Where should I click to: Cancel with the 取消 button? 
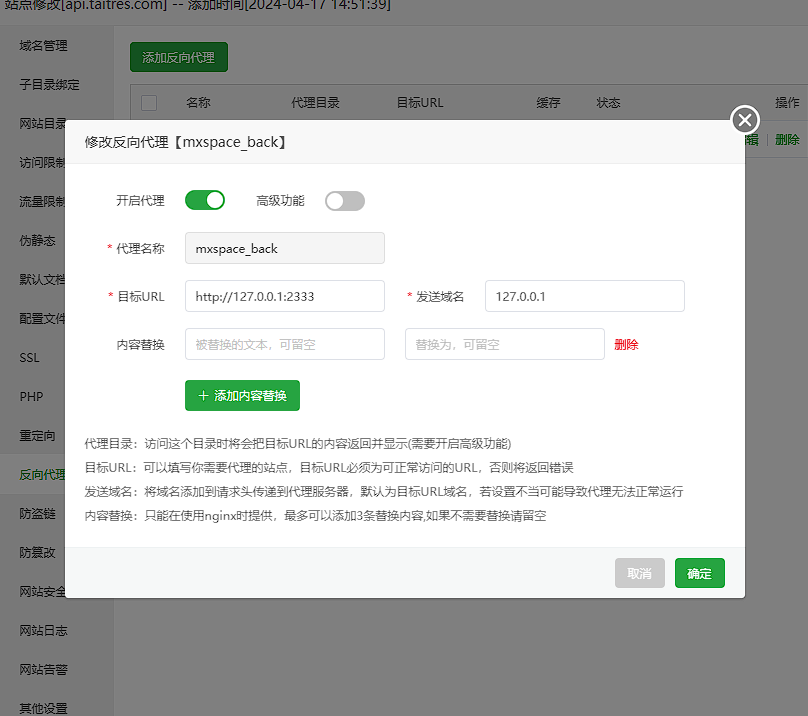(639, 573)
